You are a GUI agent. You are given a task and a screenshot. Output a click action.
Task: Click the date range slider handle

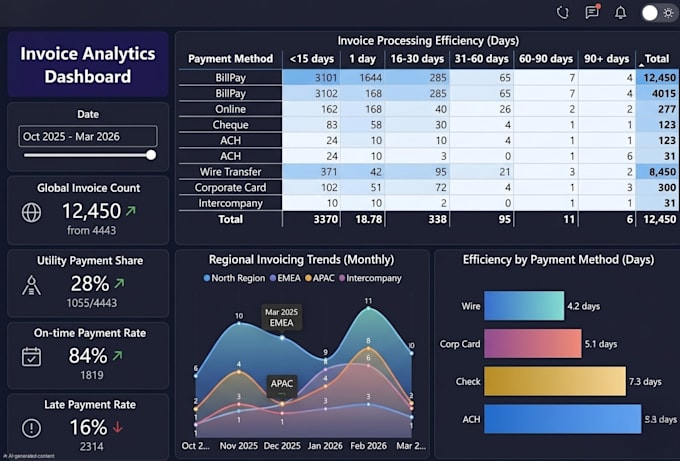151,155
